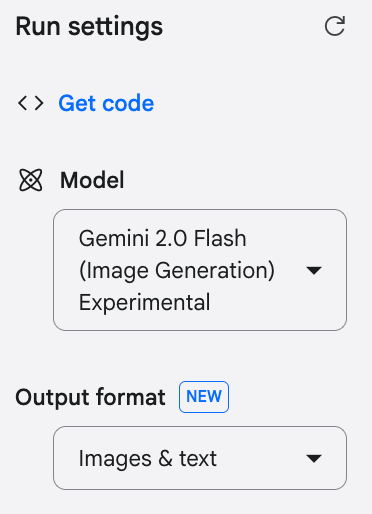Click the word code in Get code
The image size is (372, 514).
point(128,103)
